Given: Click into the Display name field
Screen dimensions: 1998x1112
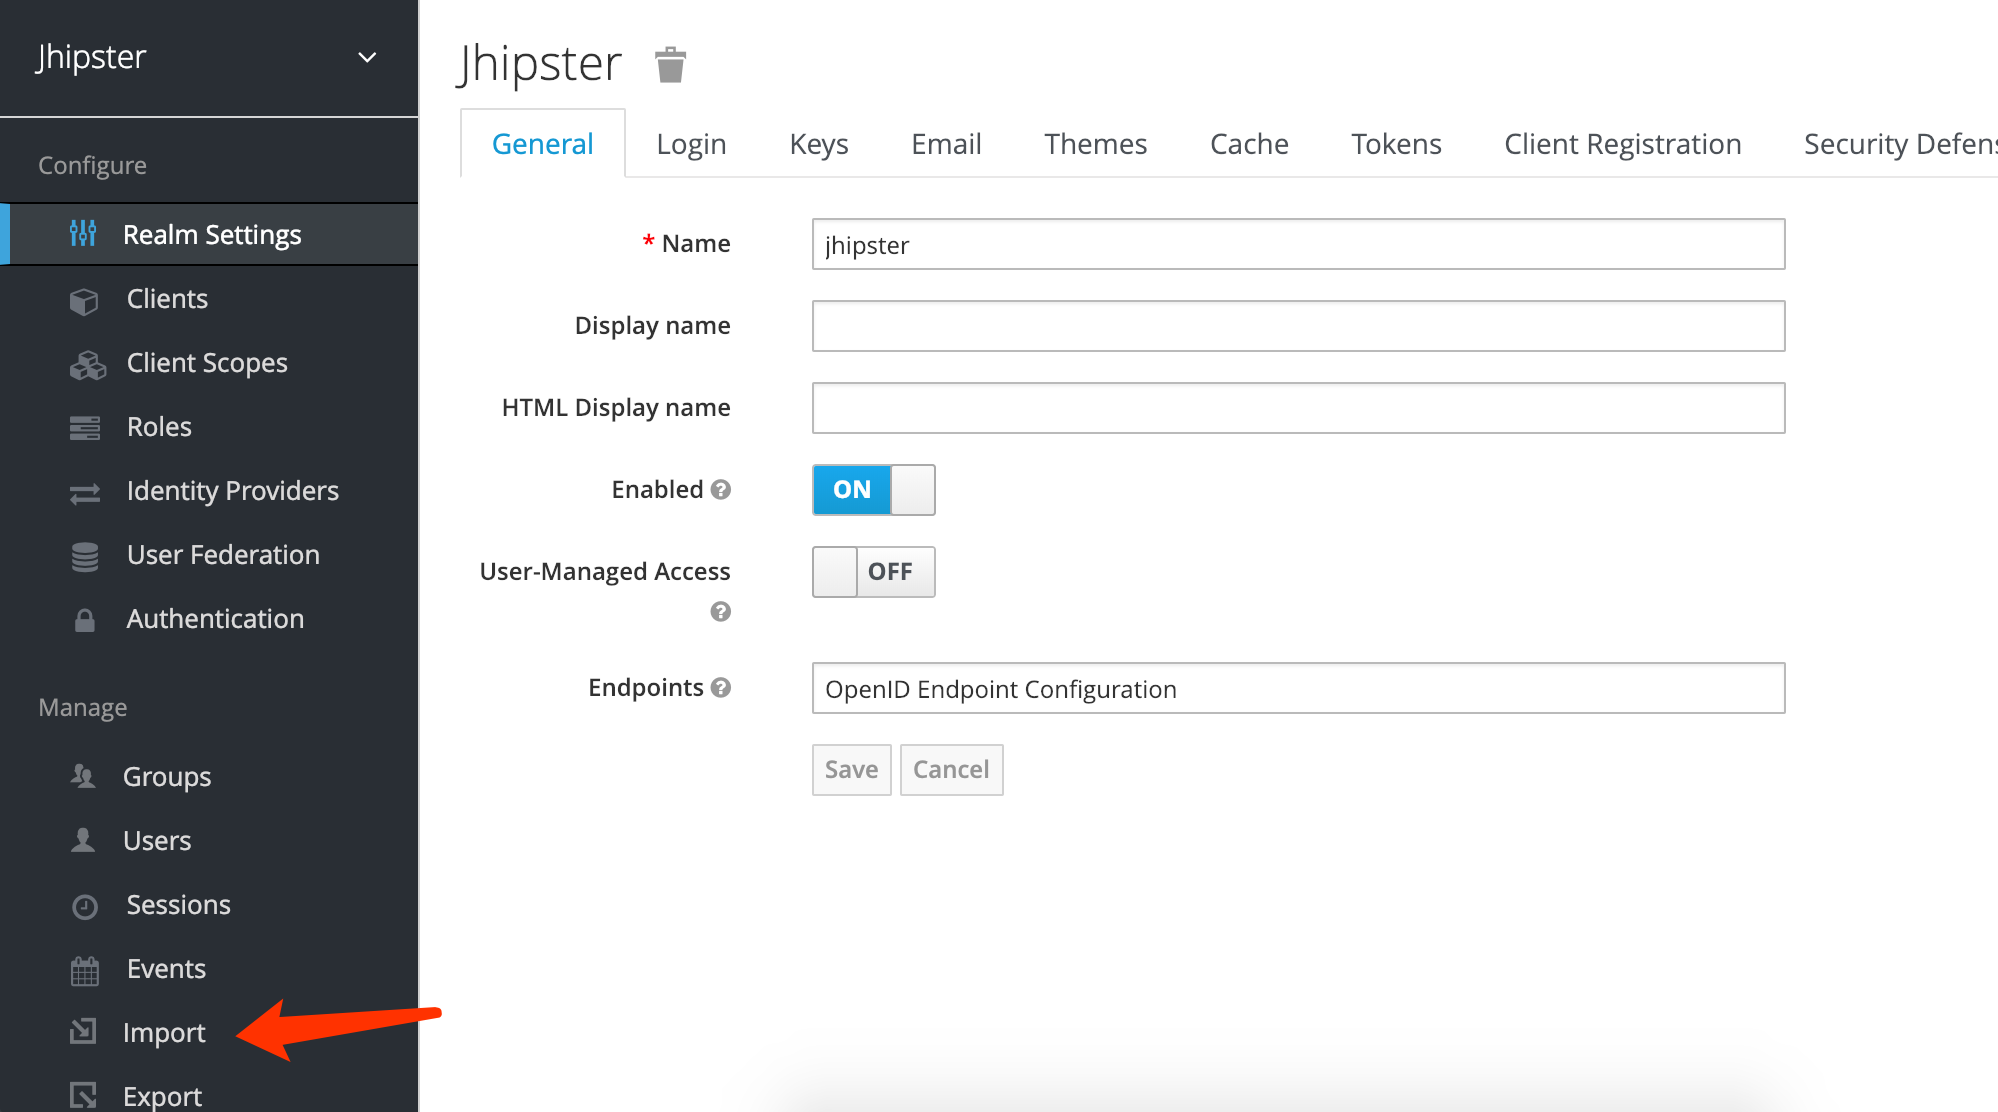Looking at the screenshot, I should point(1297,326).
